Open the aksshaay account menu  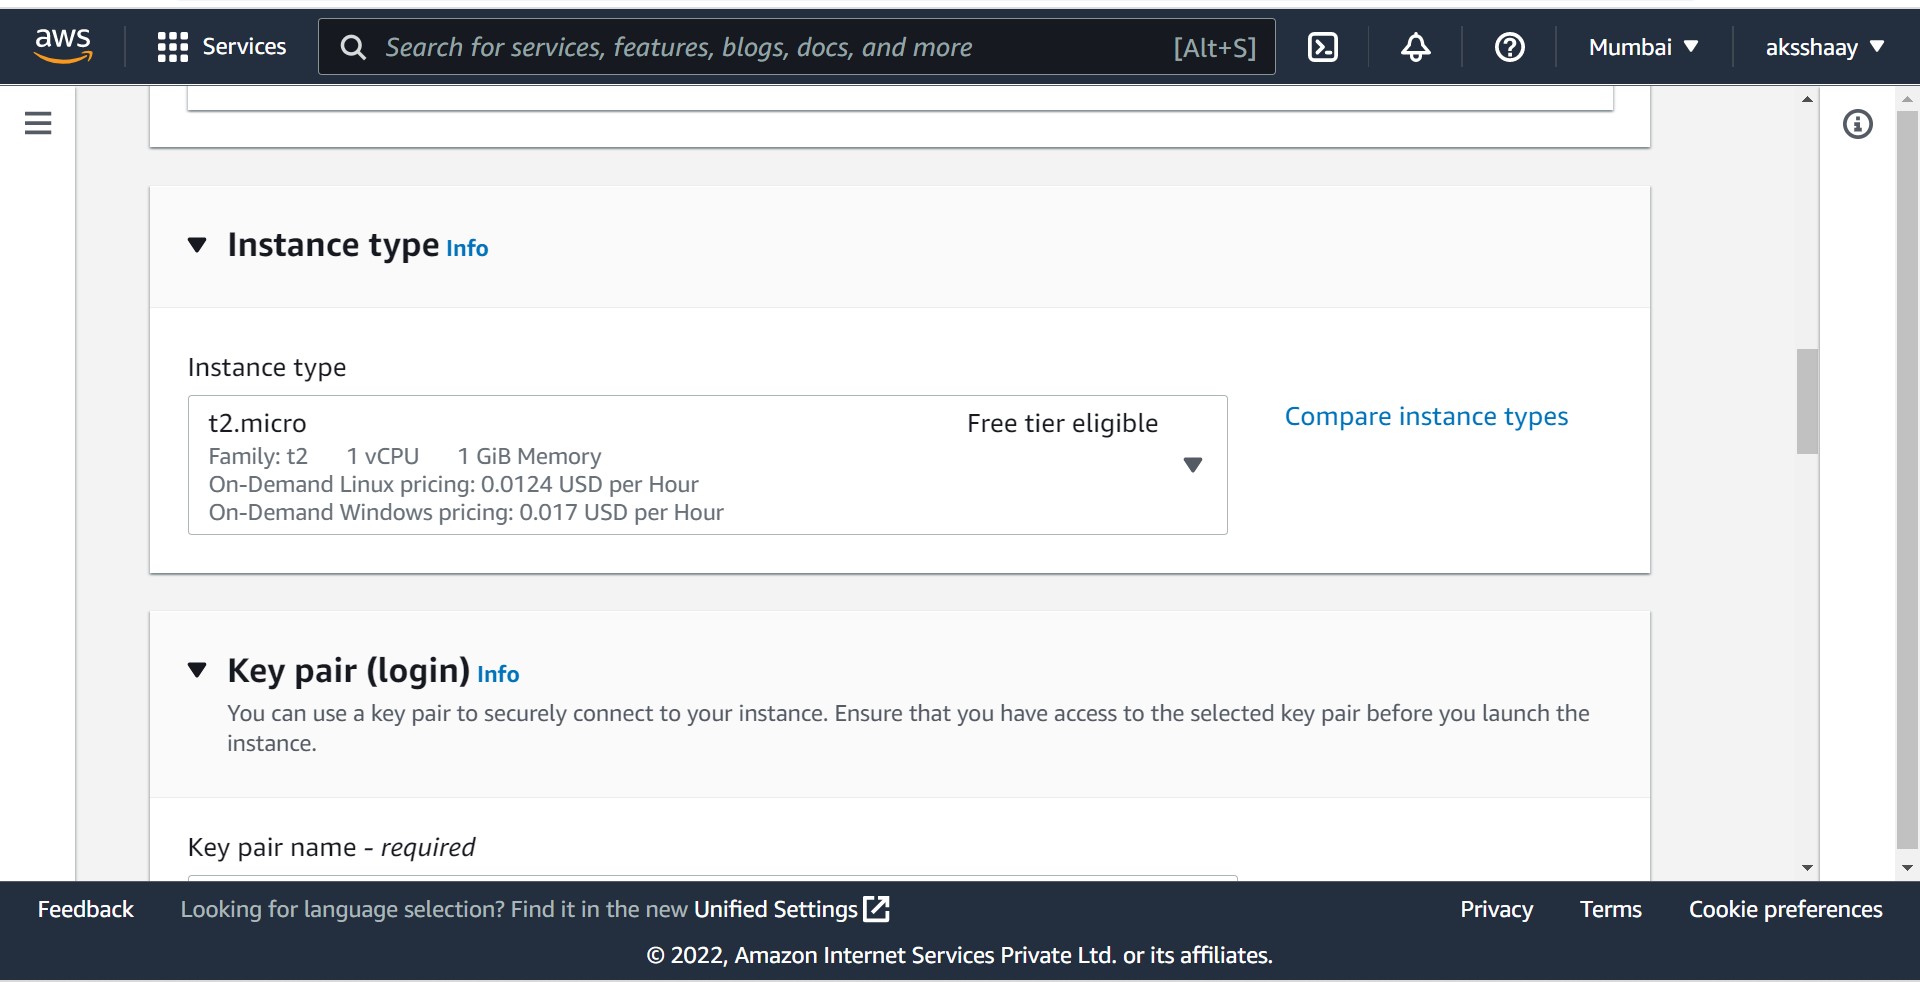(x=1826, y=46)
